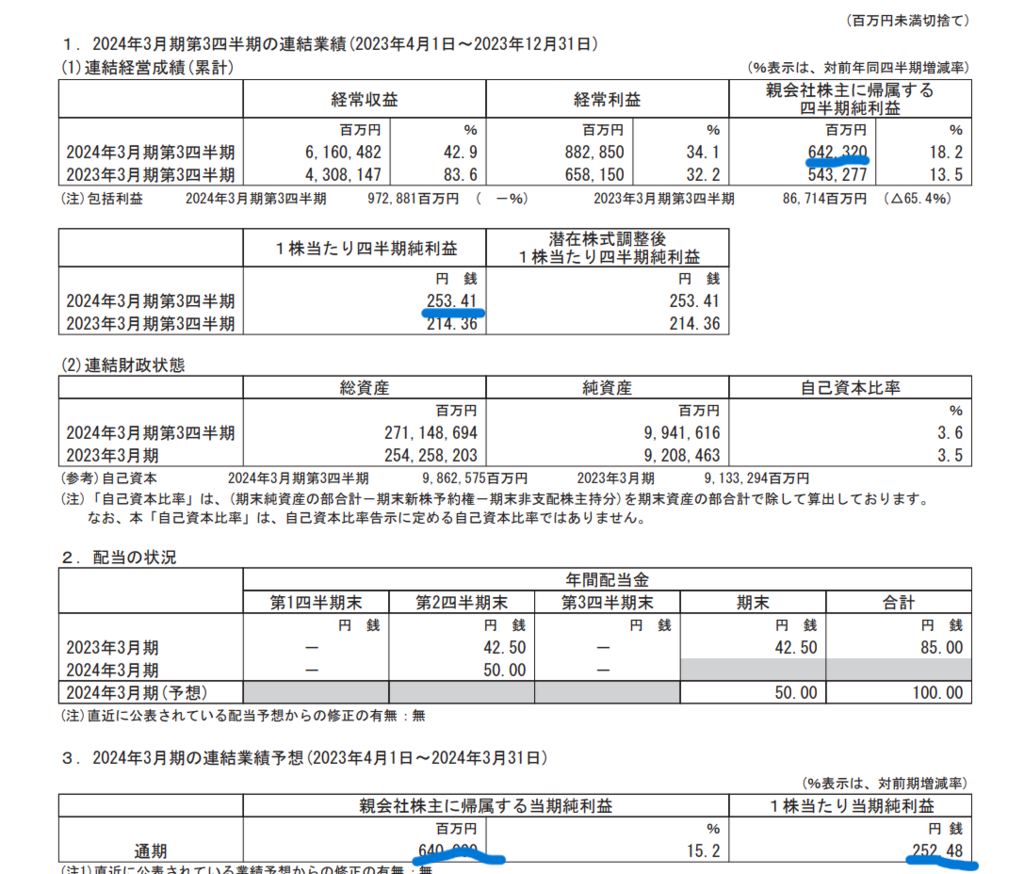
Task: Click the header "1株当たり当期純利益"
Action: pos(852,806)
